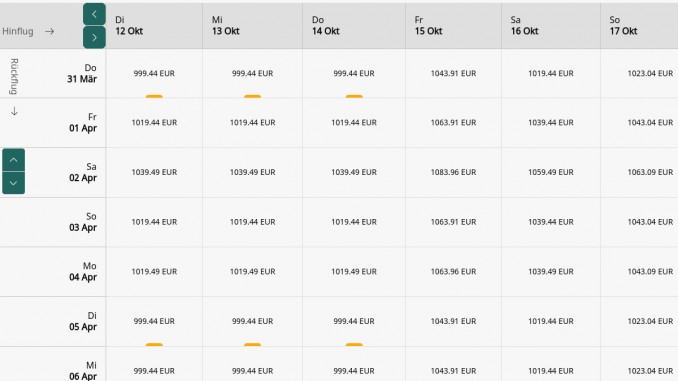Show later return dates with down chevron
The width and height of the screenshot is (678, 381).
(13, 182)
